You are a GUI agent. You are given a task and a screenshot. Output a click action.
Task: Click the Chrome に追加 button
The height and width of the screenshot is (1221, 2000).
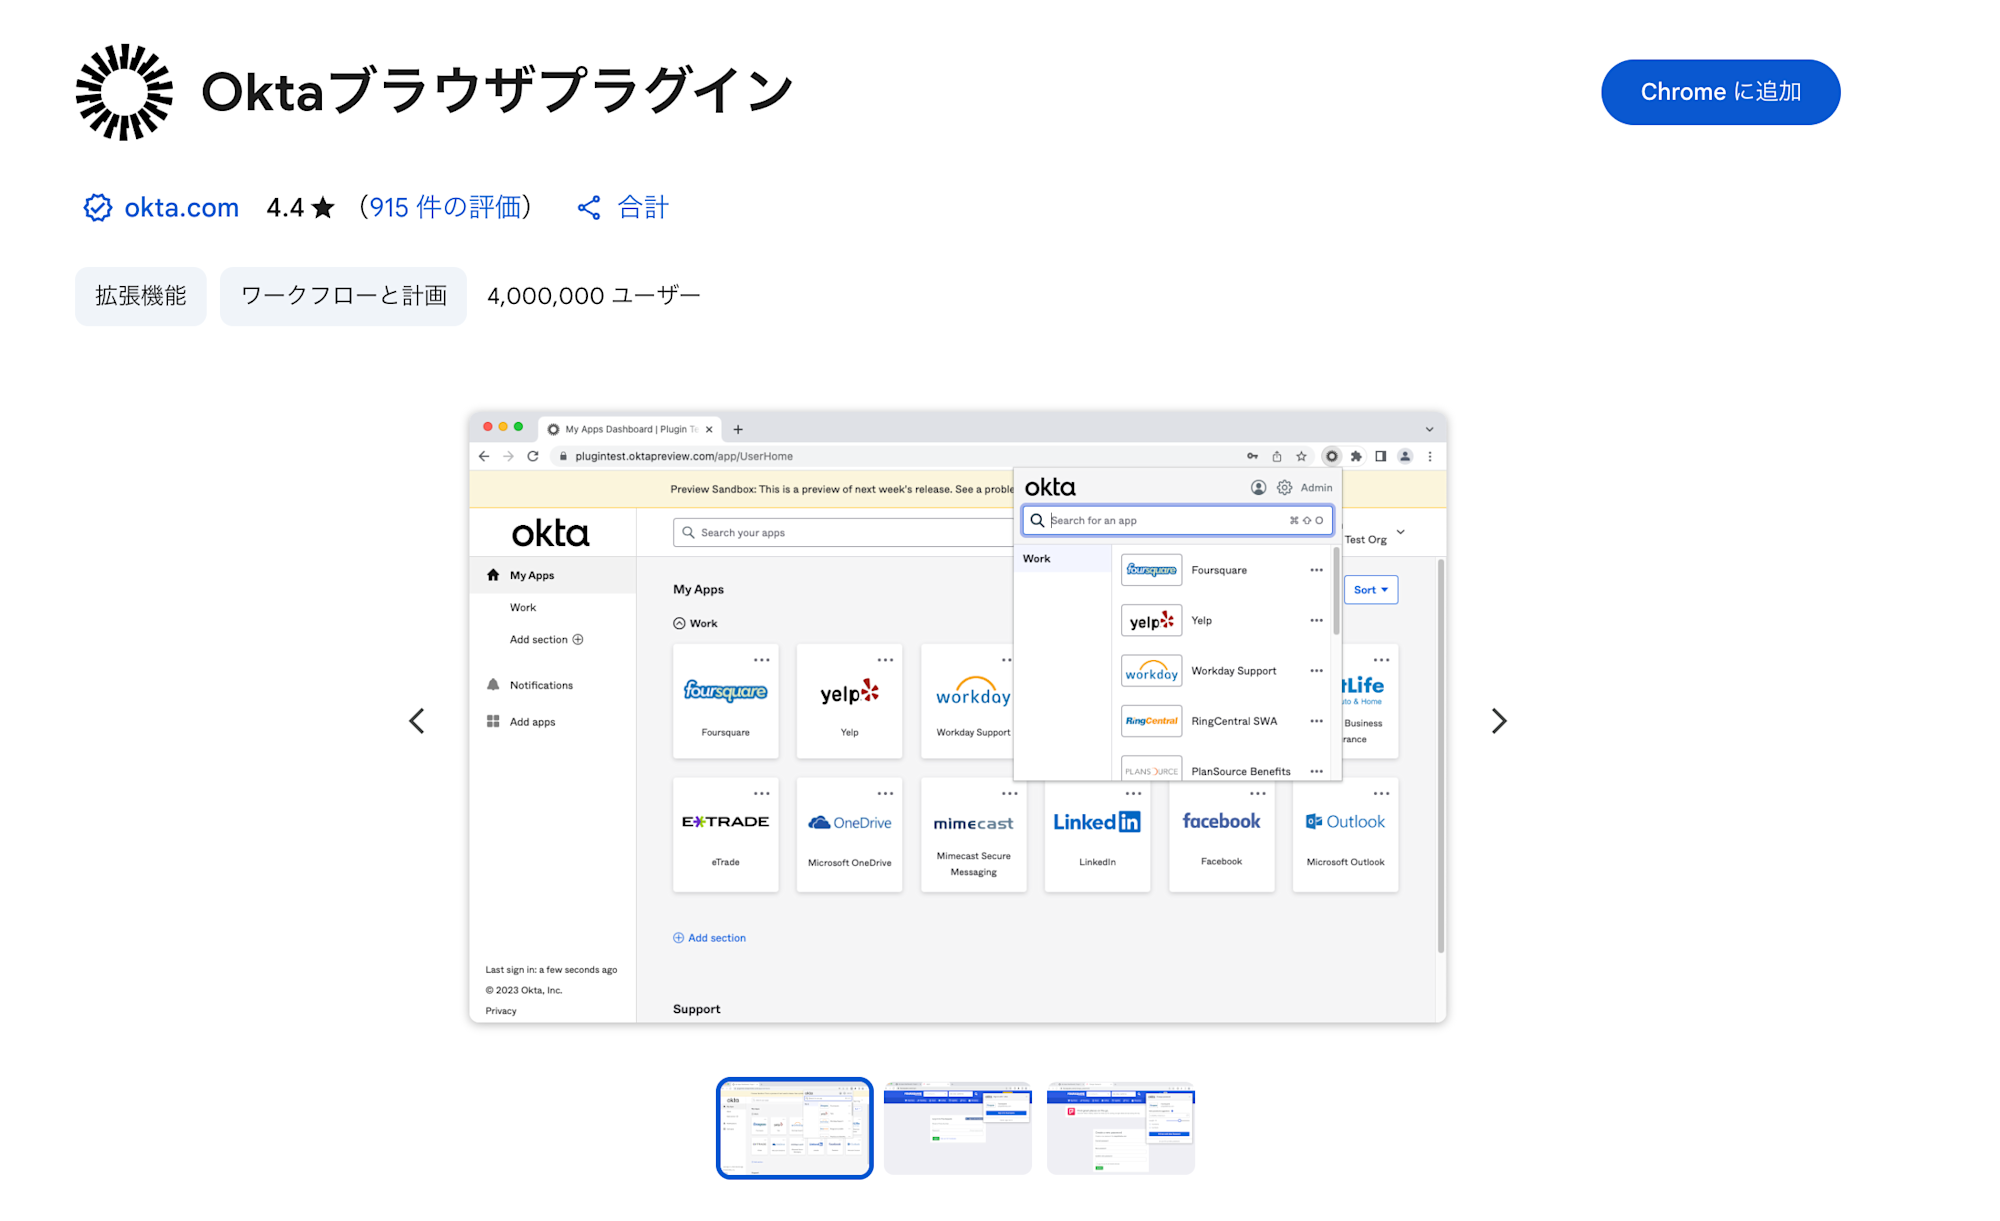(x=1720, y=91)
